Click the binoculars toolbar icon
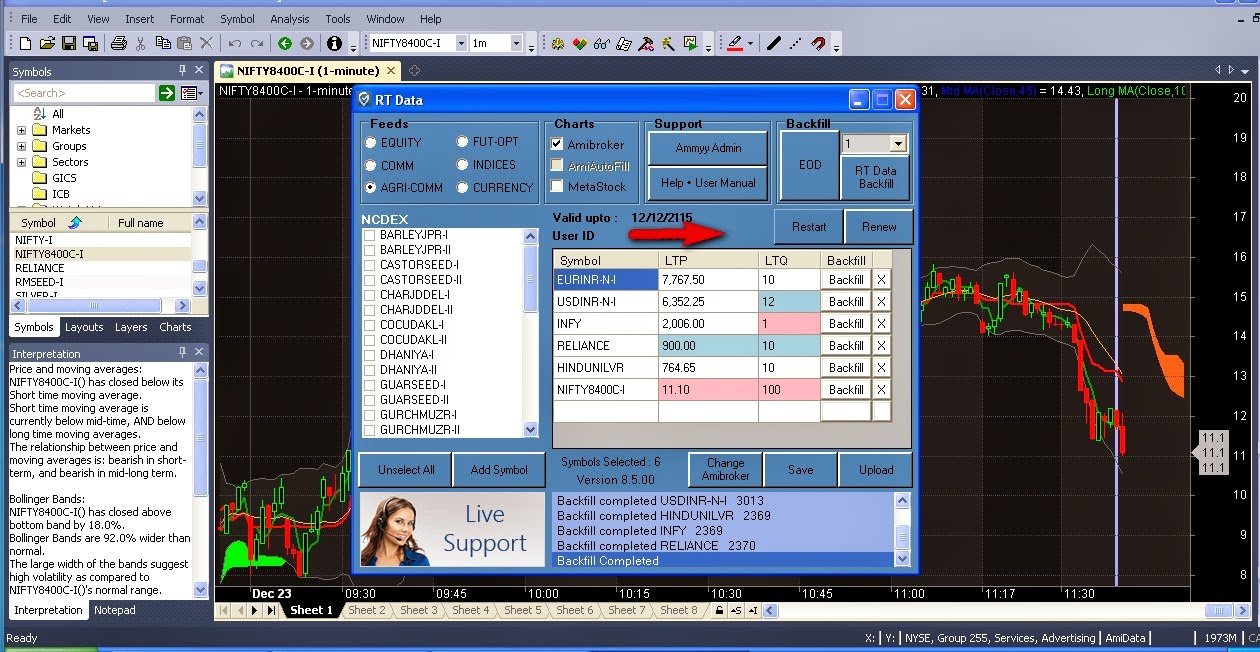 click(x=601, y=44)
